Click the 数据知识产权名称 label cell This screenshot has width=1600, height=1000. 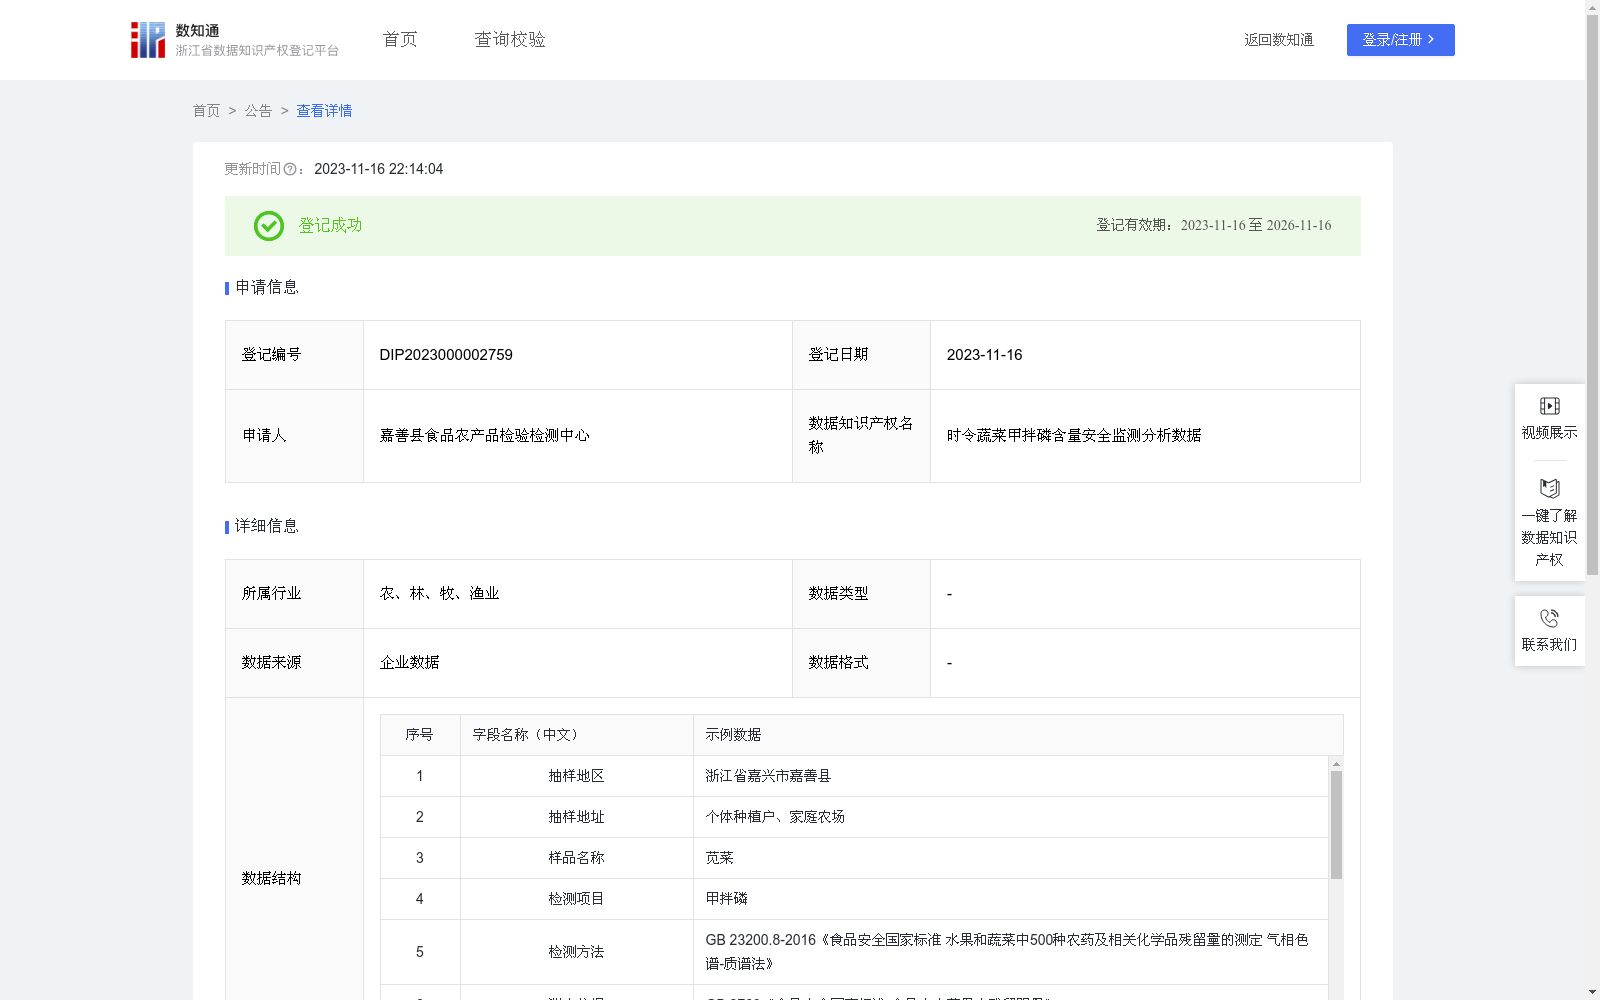click(861, 436)
